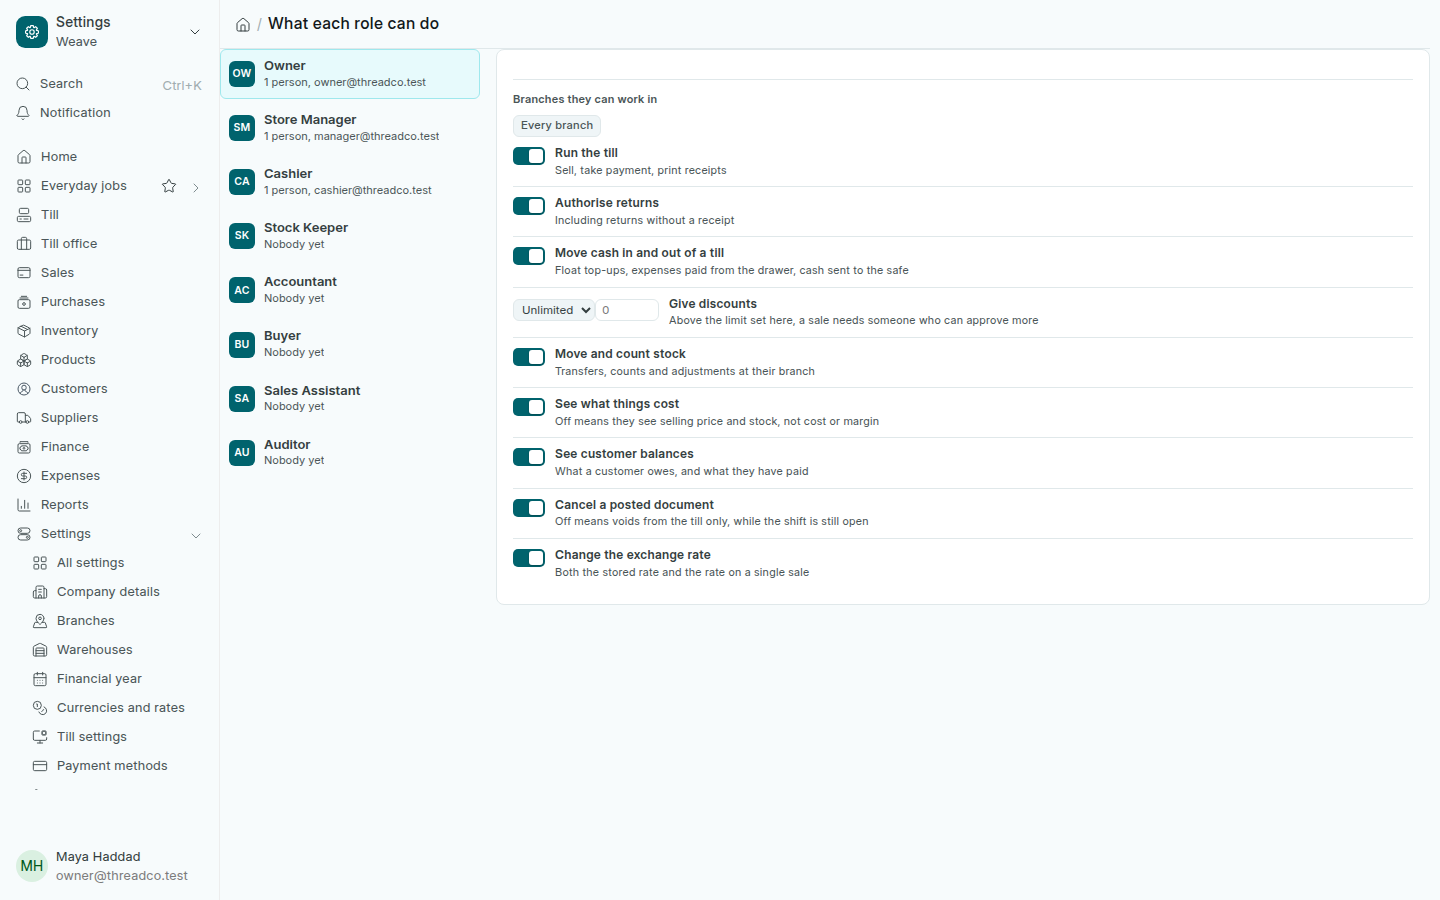The width and height of the screenshot is (1440, 900).
Task: Click the home breadcrumb icon
Action: (243, 25)
